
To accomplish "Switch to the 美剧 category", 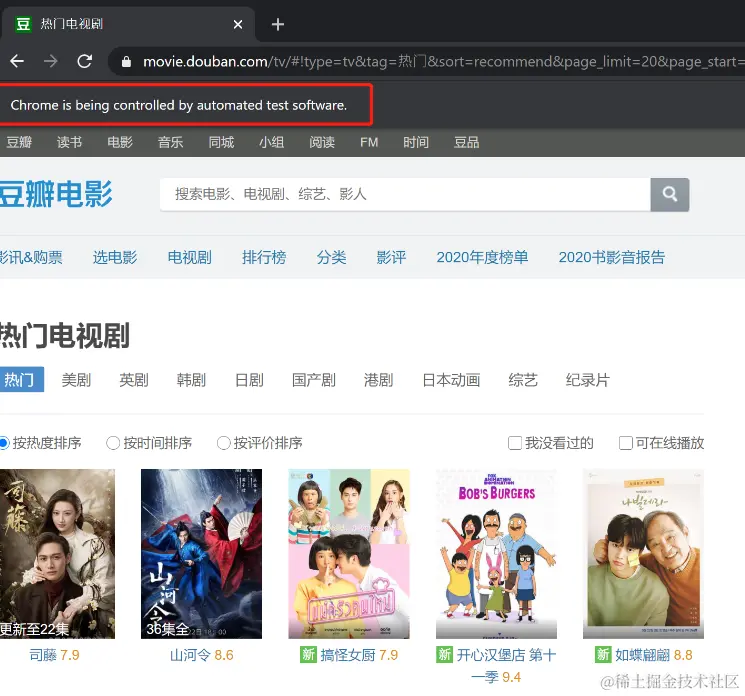I will [x=76, y=380].
